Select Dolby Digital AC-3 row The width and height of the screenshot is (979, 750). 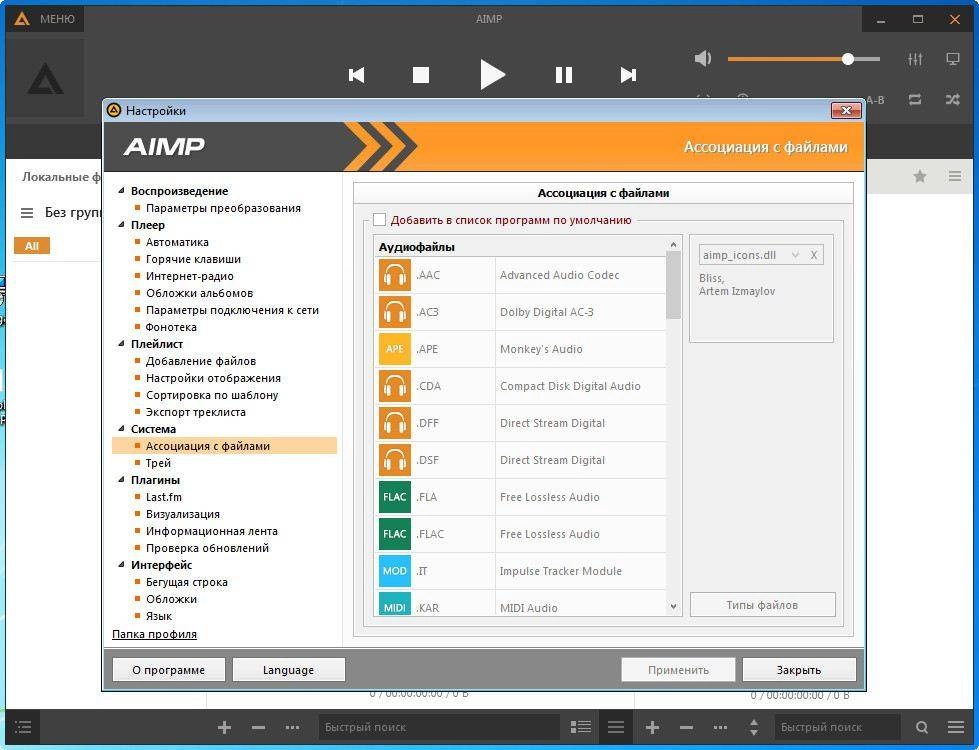pyautogui.click(x=521, y=312)
